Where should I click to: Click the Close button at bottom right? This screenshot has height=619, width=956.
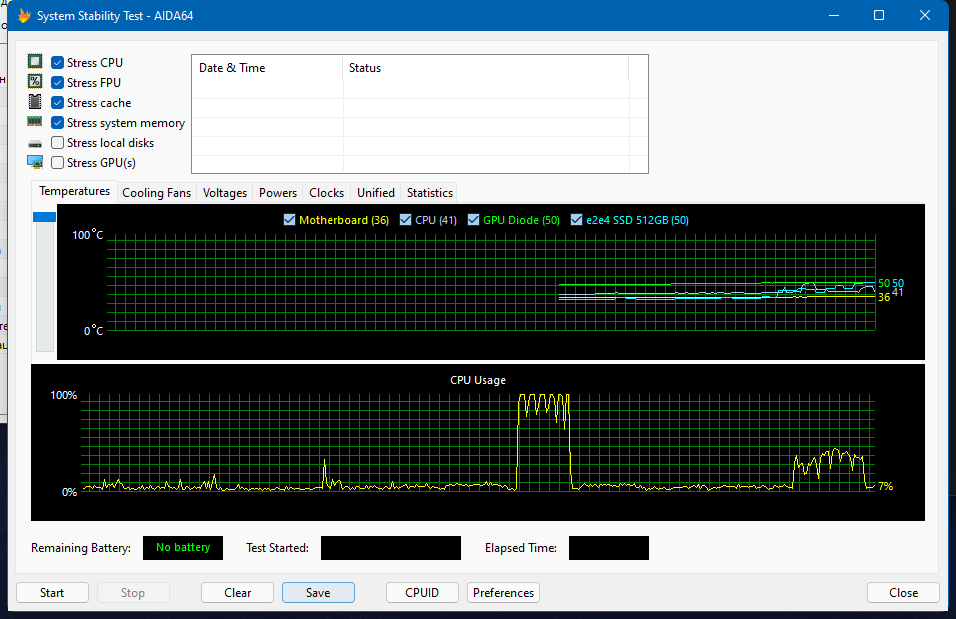click(x=903, y=593)
